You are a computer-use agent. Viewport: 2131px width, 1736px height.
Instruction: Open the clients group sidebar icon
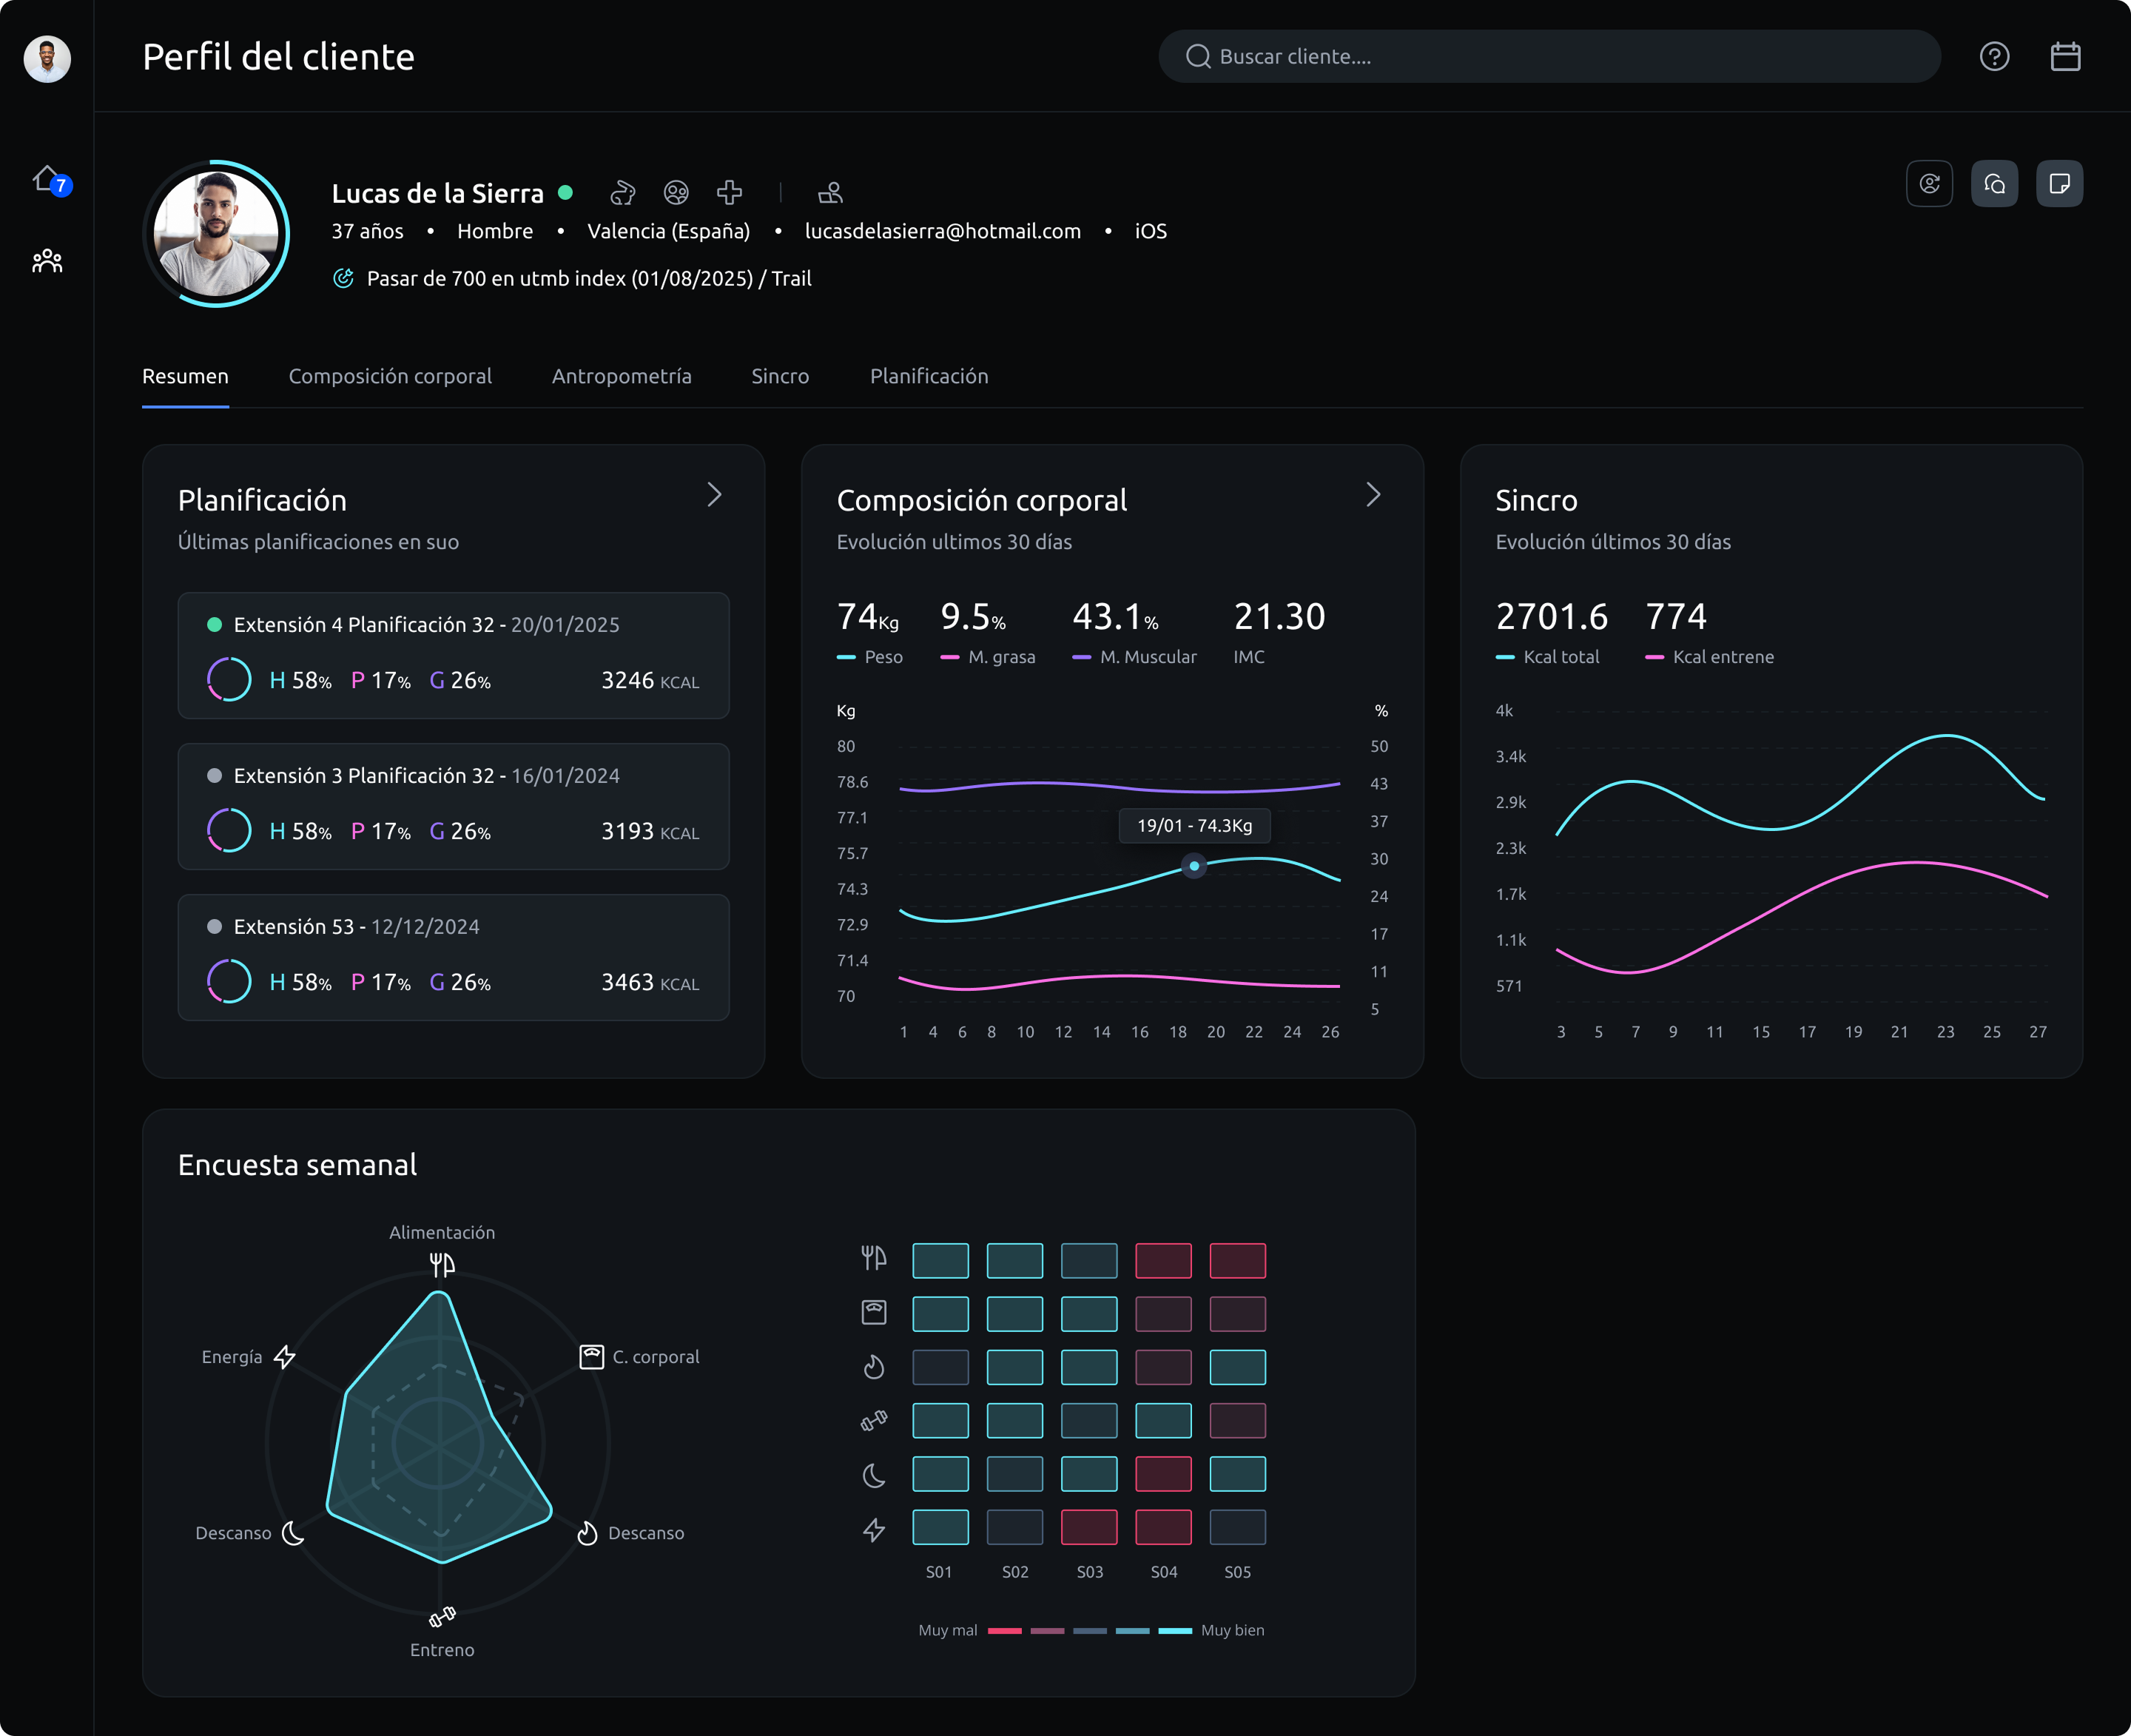click(47, 262)
